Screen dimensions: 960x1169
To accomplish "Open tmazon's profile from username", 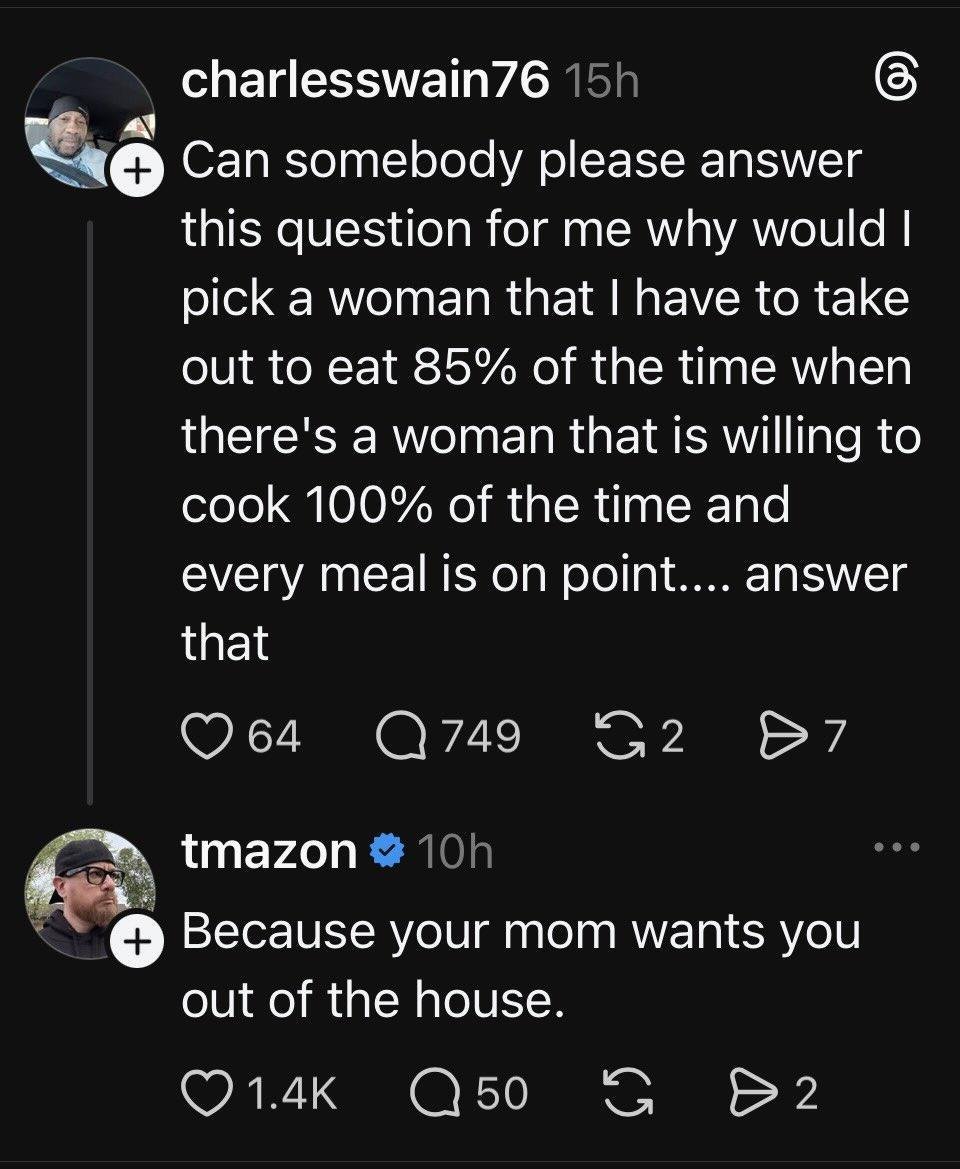I will point(269,852).
